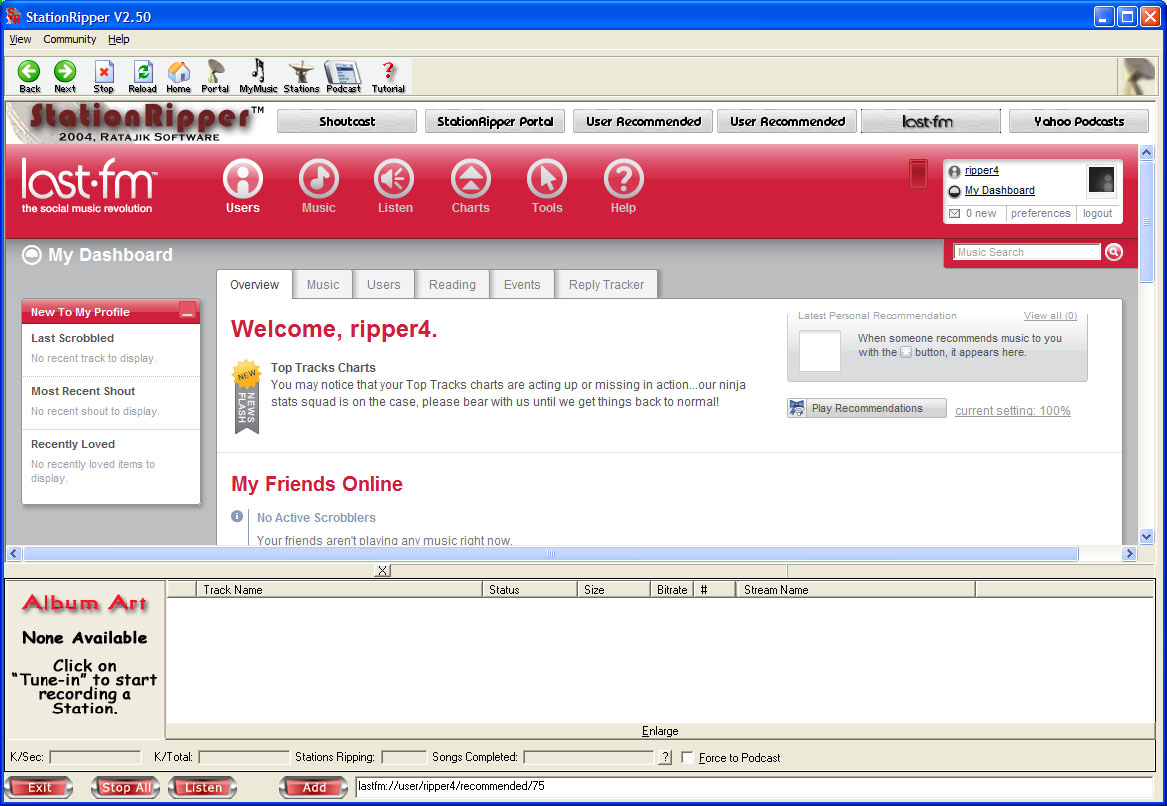Click the logout link
Image resolution: width=1167 pixels, height=806 pixels.
click(1097, 214)
